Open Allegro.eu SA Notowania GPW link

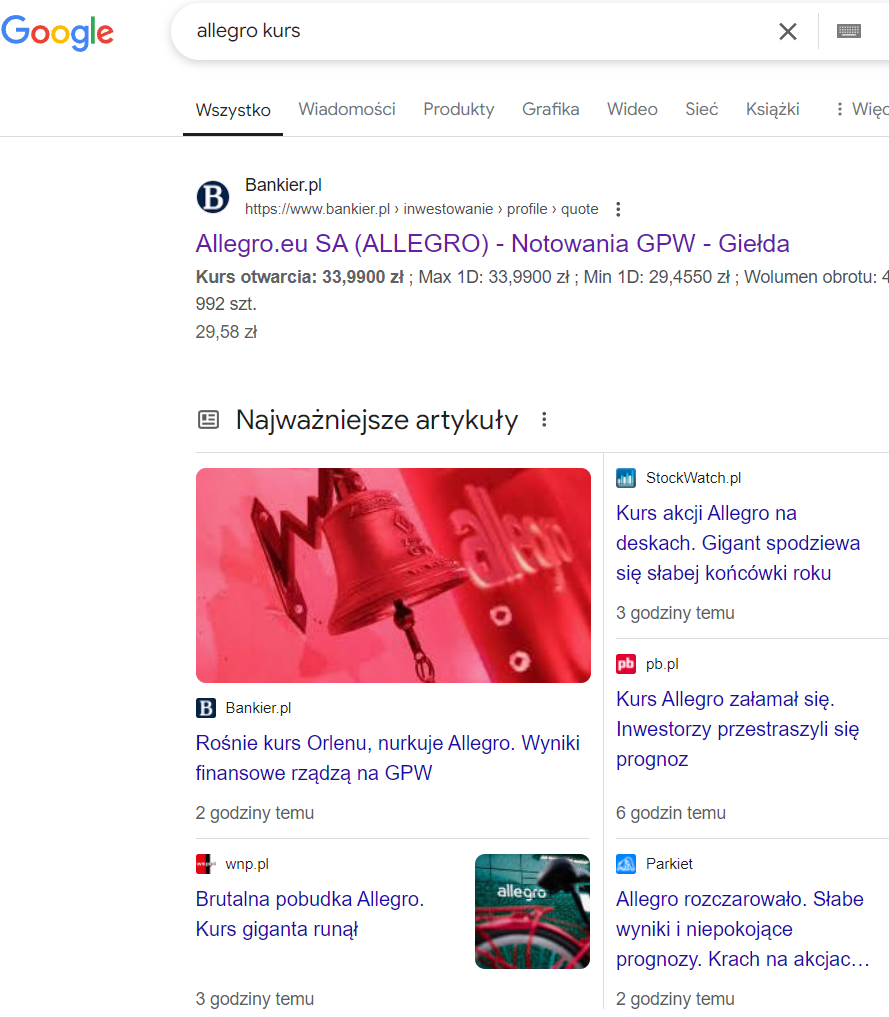tap(492, 243)
